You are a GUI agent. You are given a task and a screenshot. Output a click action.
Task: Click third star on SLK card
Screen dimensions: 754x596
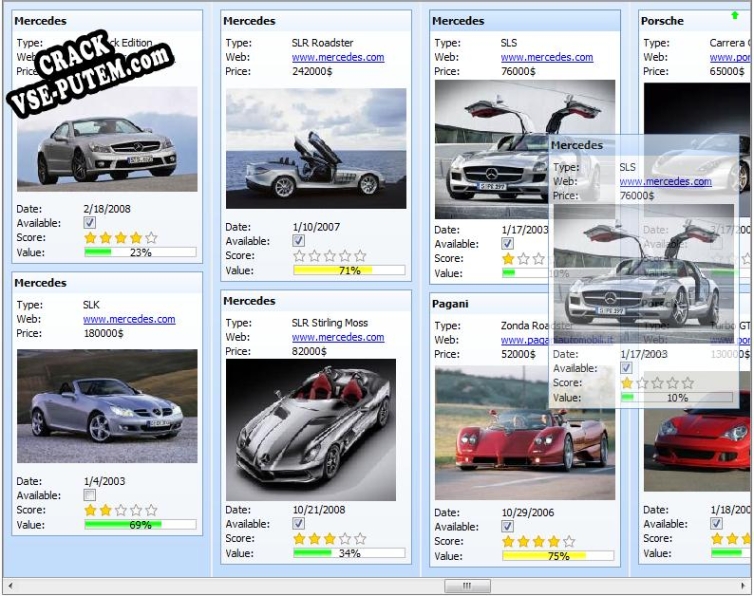point(121,510)
